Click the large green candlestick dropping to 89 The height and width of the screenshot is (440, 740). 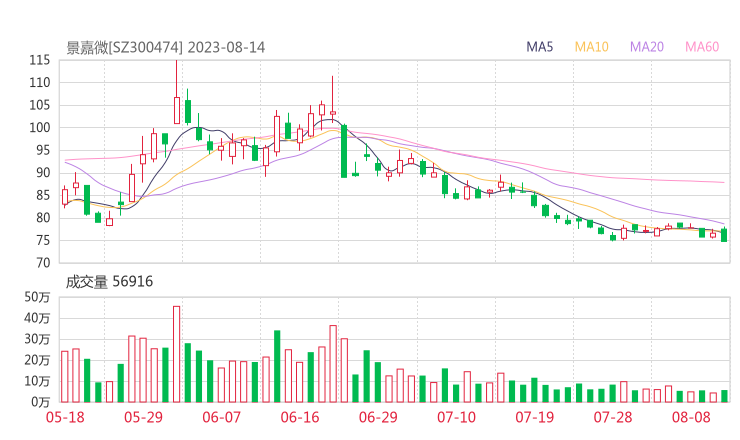click(x=344, y=151)
